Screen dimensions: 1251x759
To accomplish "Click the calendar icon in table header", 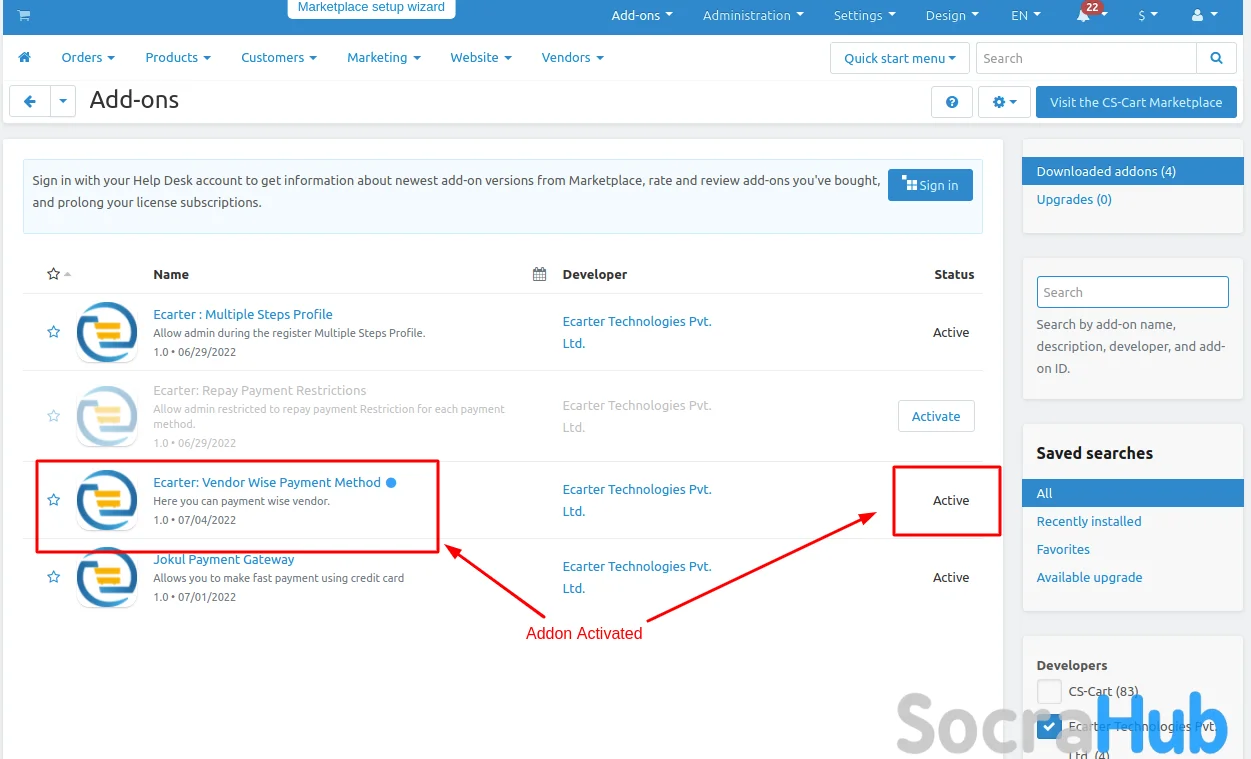I will 539,274.
